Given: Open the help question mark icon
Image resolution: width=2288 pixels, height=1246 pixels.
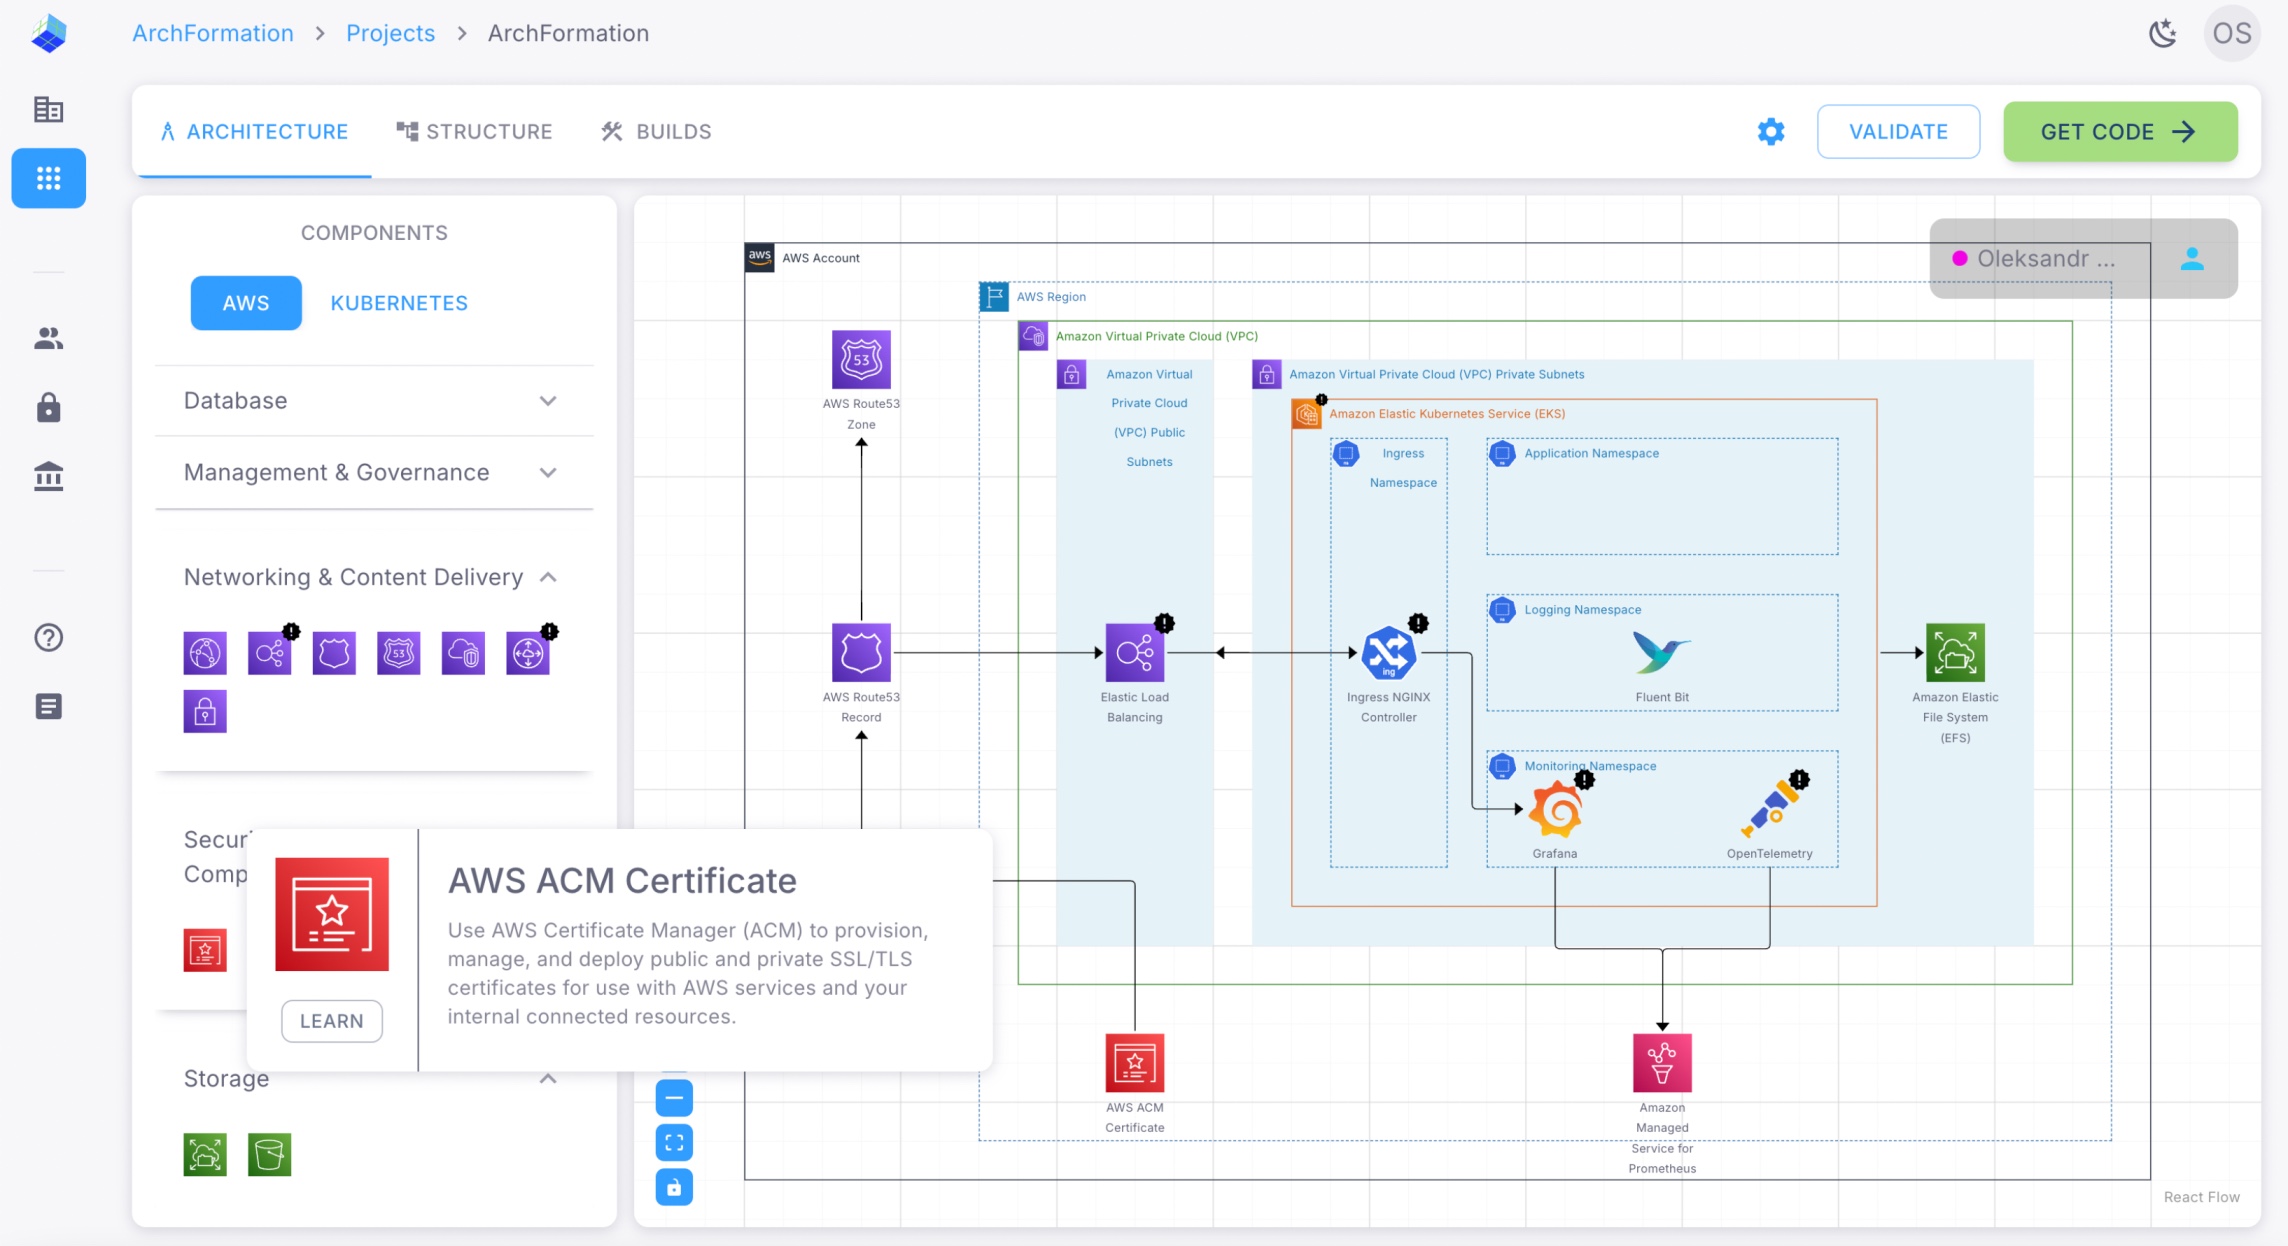Looking at the screenshot, I should tap(48, 638).
